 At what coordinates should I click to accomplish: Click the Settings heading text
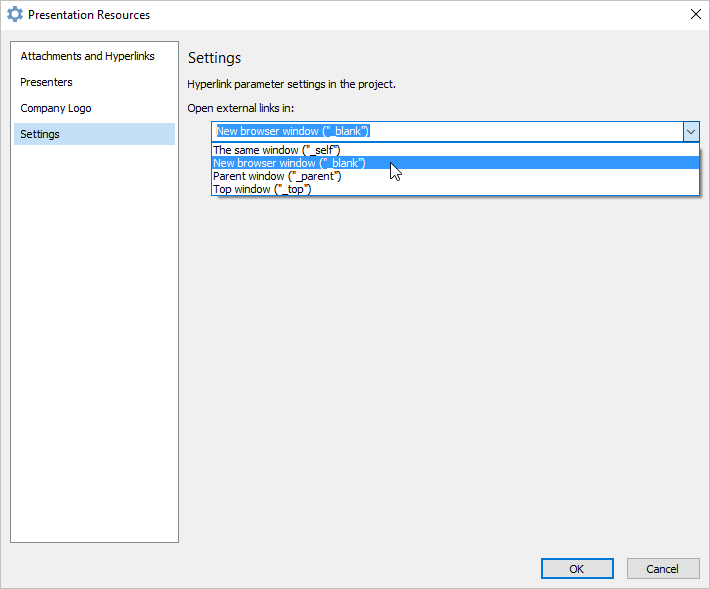(215, 58)
